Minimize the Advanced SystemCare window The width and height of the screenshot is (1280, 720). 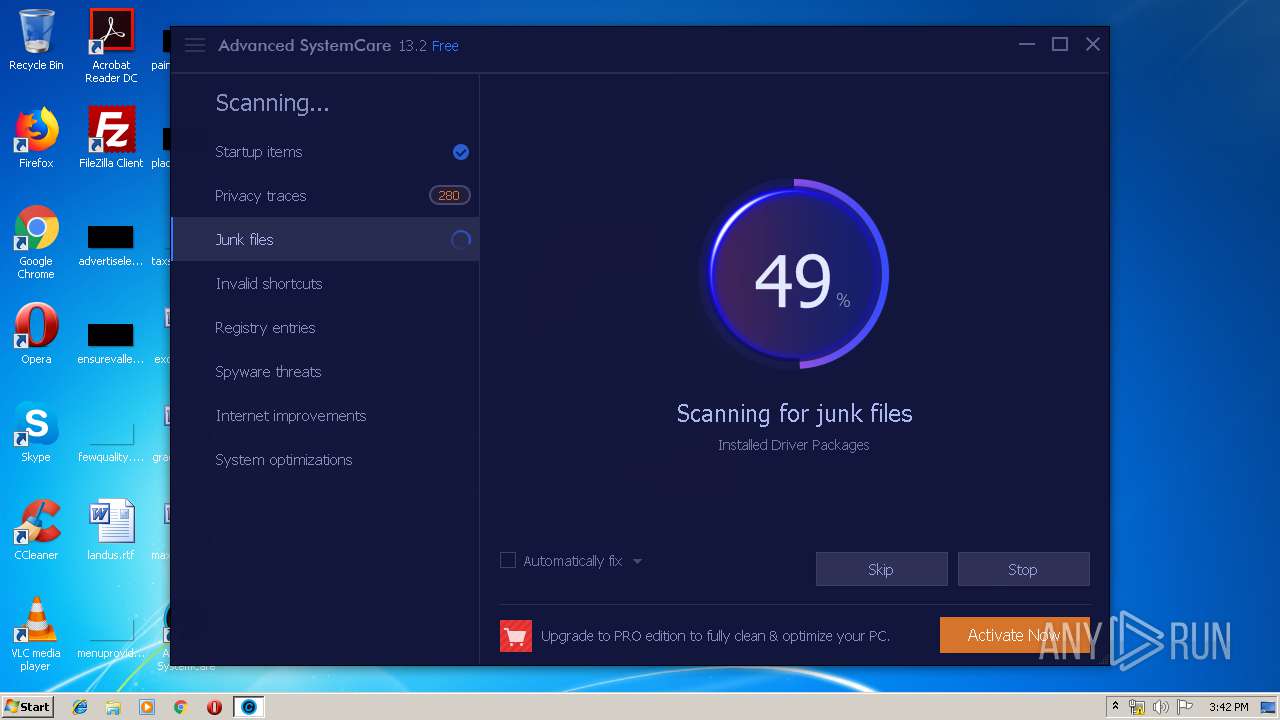pyautogui.click(x=1027, y=45)
